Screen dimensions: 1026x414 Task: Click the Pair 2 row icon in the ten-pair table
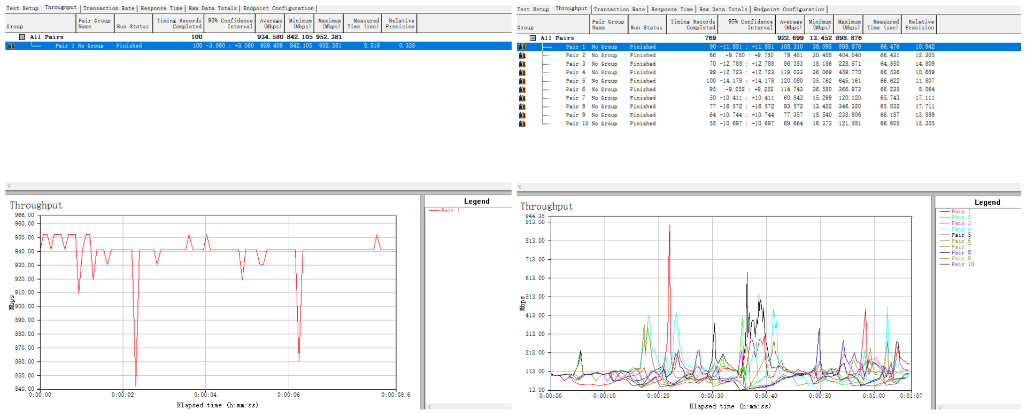(520, 54)
